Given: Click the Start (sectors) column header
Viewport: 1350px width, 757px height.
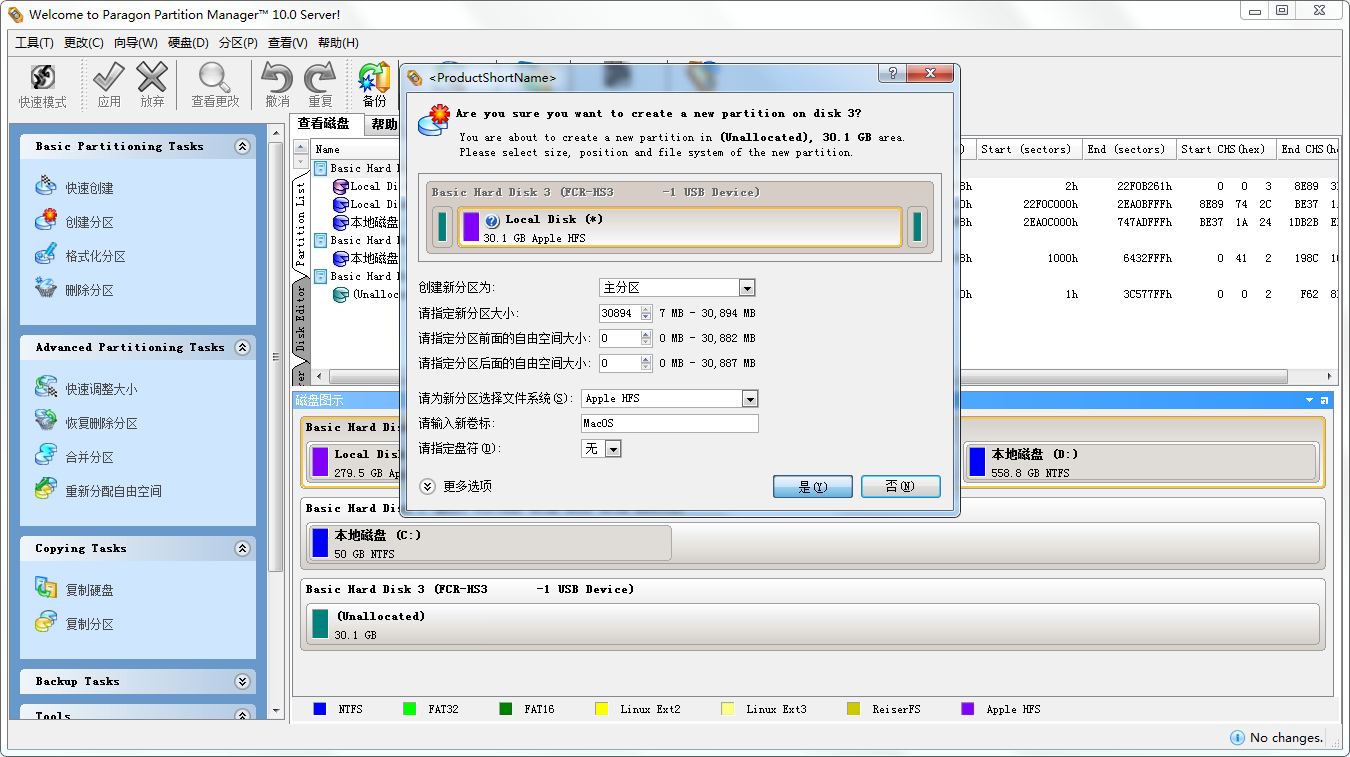Looking at the screenshot, I should (1029, 149).
